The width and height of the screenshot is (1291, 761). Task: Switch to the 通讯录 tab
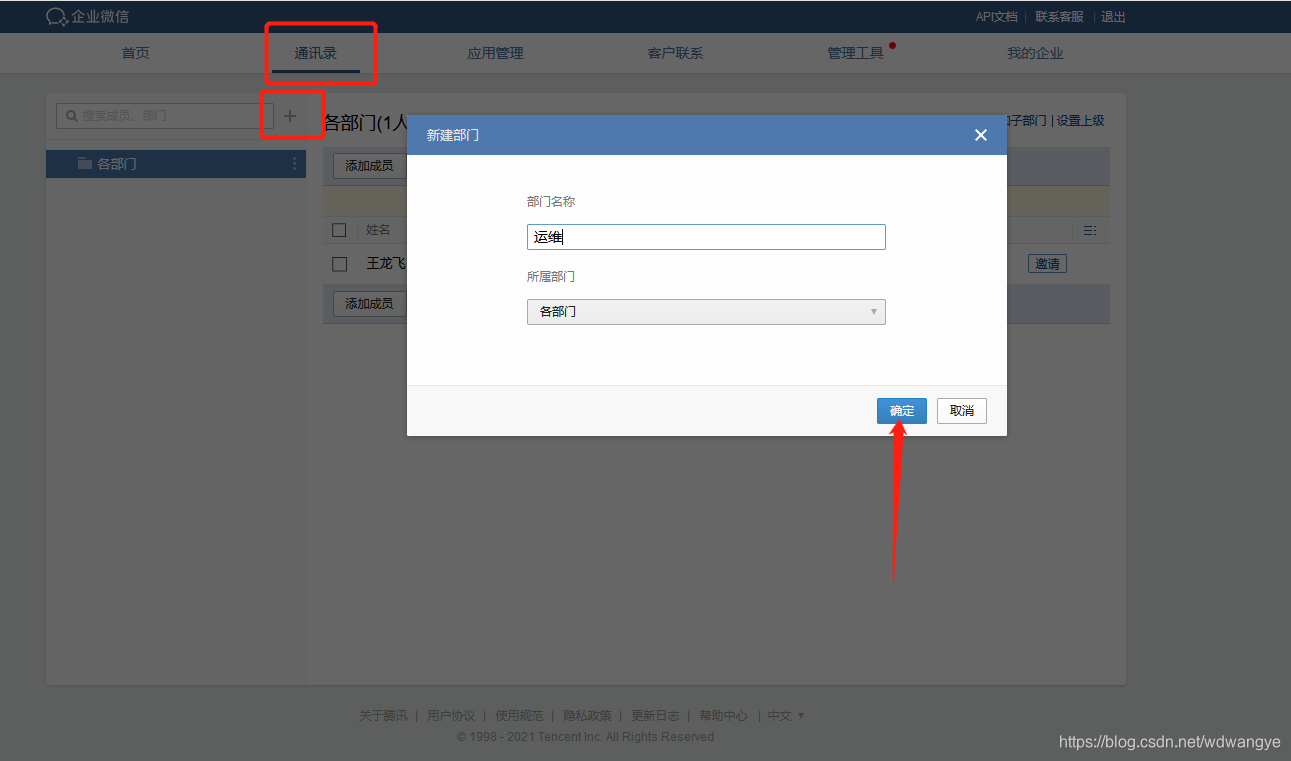[x=315, y=53]
